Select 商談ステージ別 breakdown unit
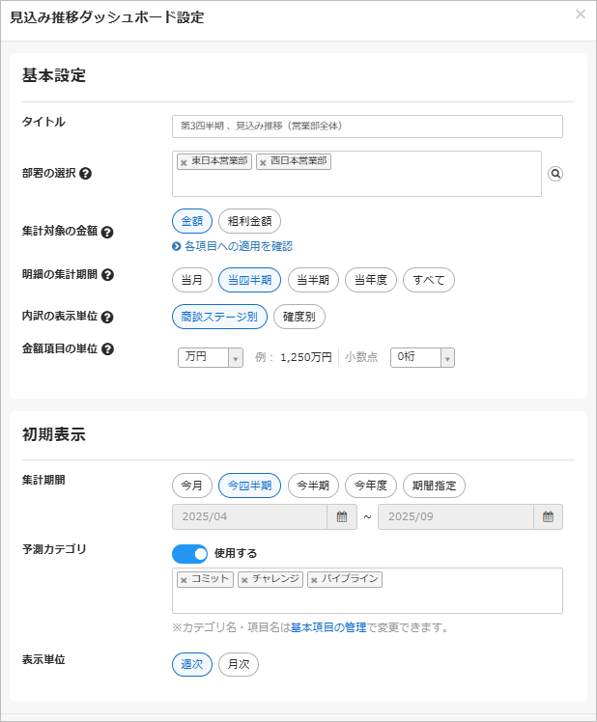 220,317
